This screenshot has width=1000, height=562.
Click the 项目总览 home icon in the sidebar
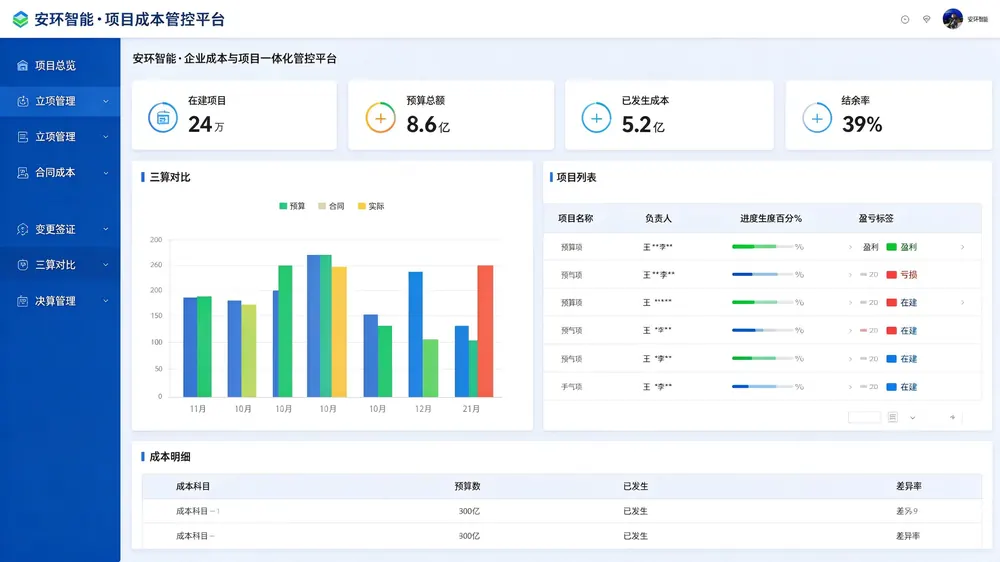[22, 65]
